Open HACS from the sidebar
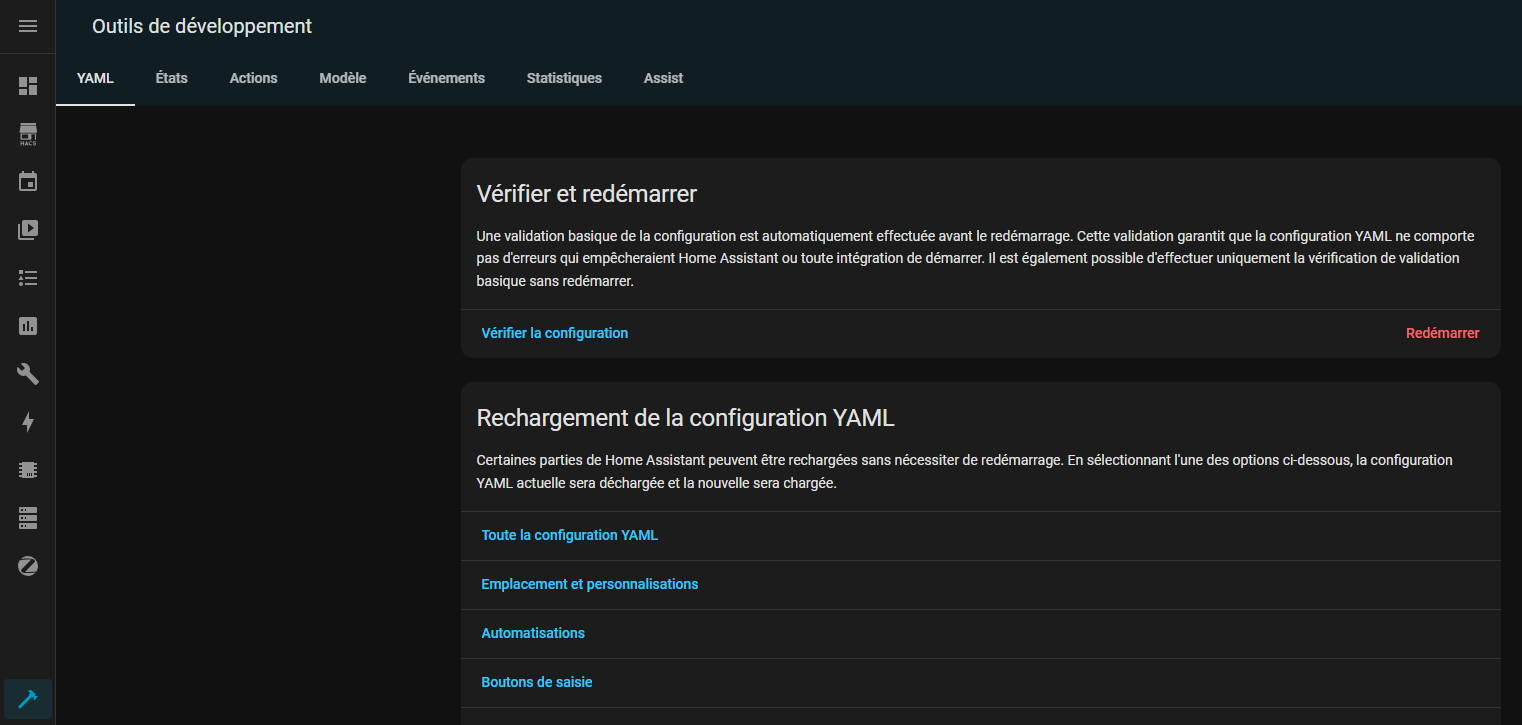The image size is (1522, 725). click(x=28, y=134)
